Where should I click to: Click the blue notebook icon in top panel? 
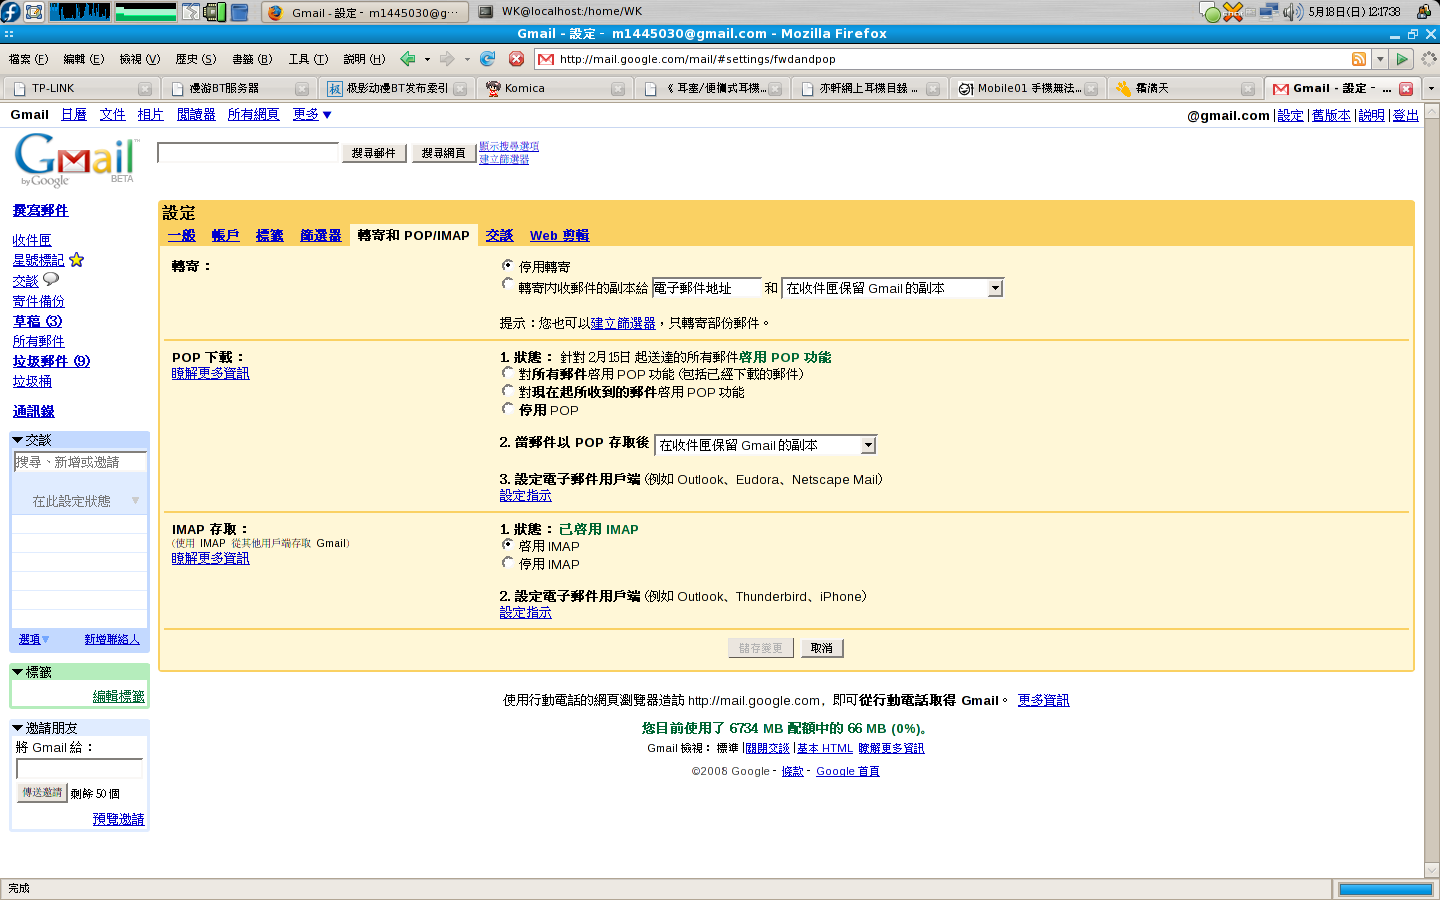[x=240, y=12]
